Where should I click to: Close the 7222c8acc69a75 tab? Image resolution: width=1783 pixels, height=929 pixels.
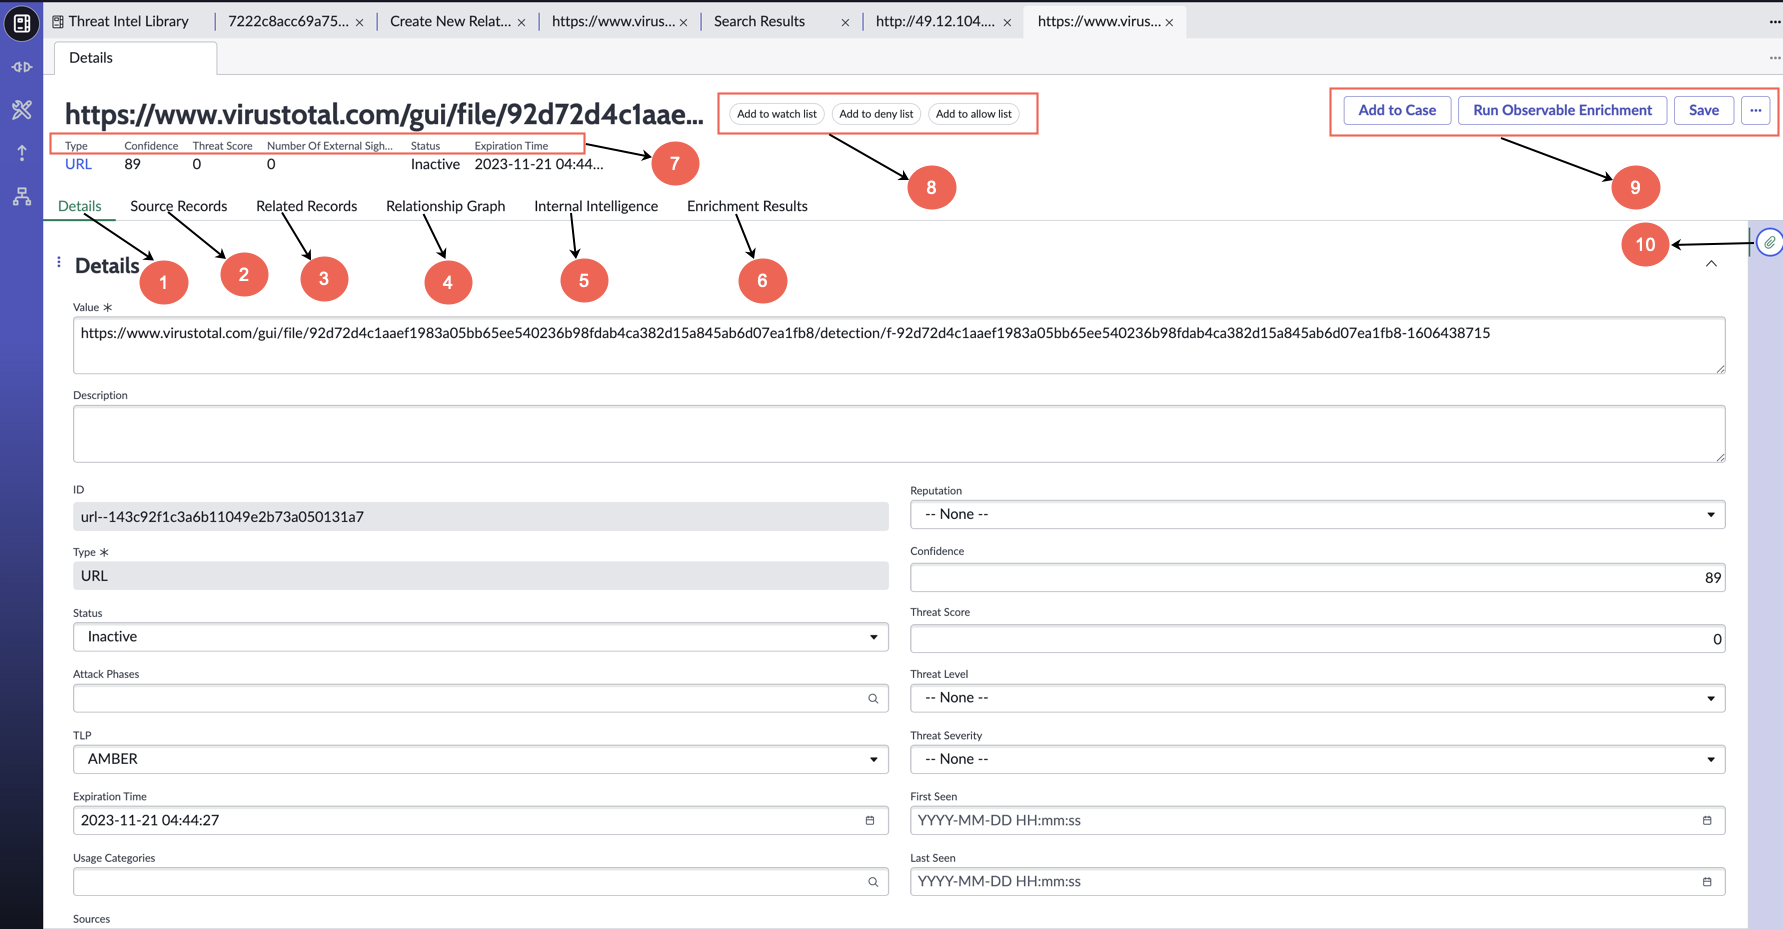pos(360,22)
